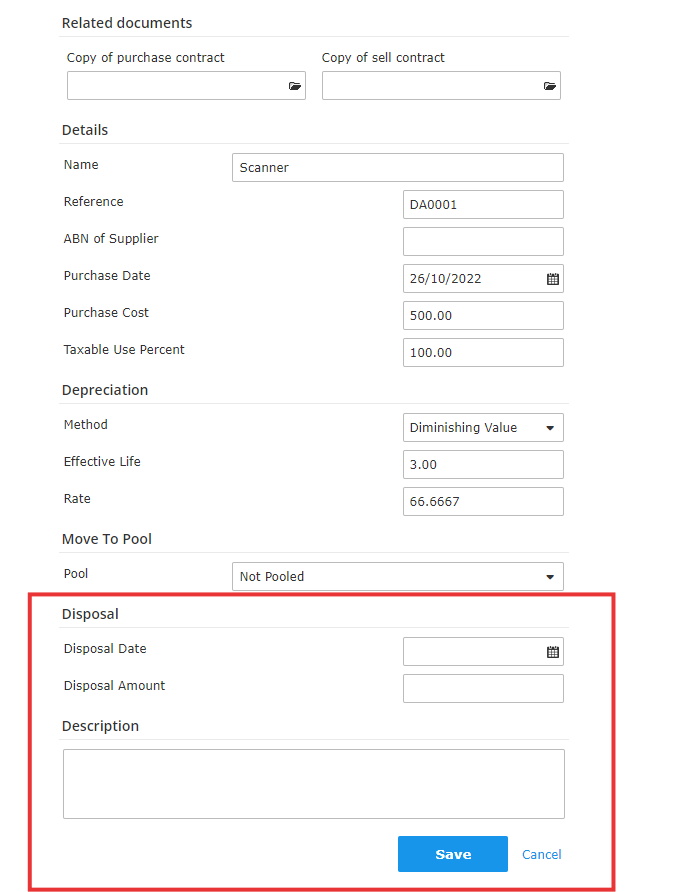Edit the Rate field 66.6667
This screenshot has height=892, width=699.
pos(483,501)
